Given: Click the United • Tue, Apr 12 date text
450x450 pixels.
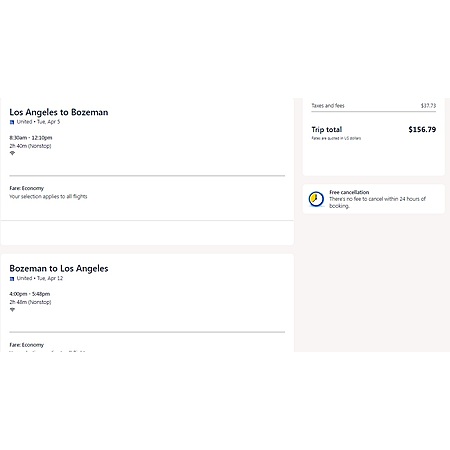Looking at the screenshot, I should pyautogui.click(x=40, y=278).
